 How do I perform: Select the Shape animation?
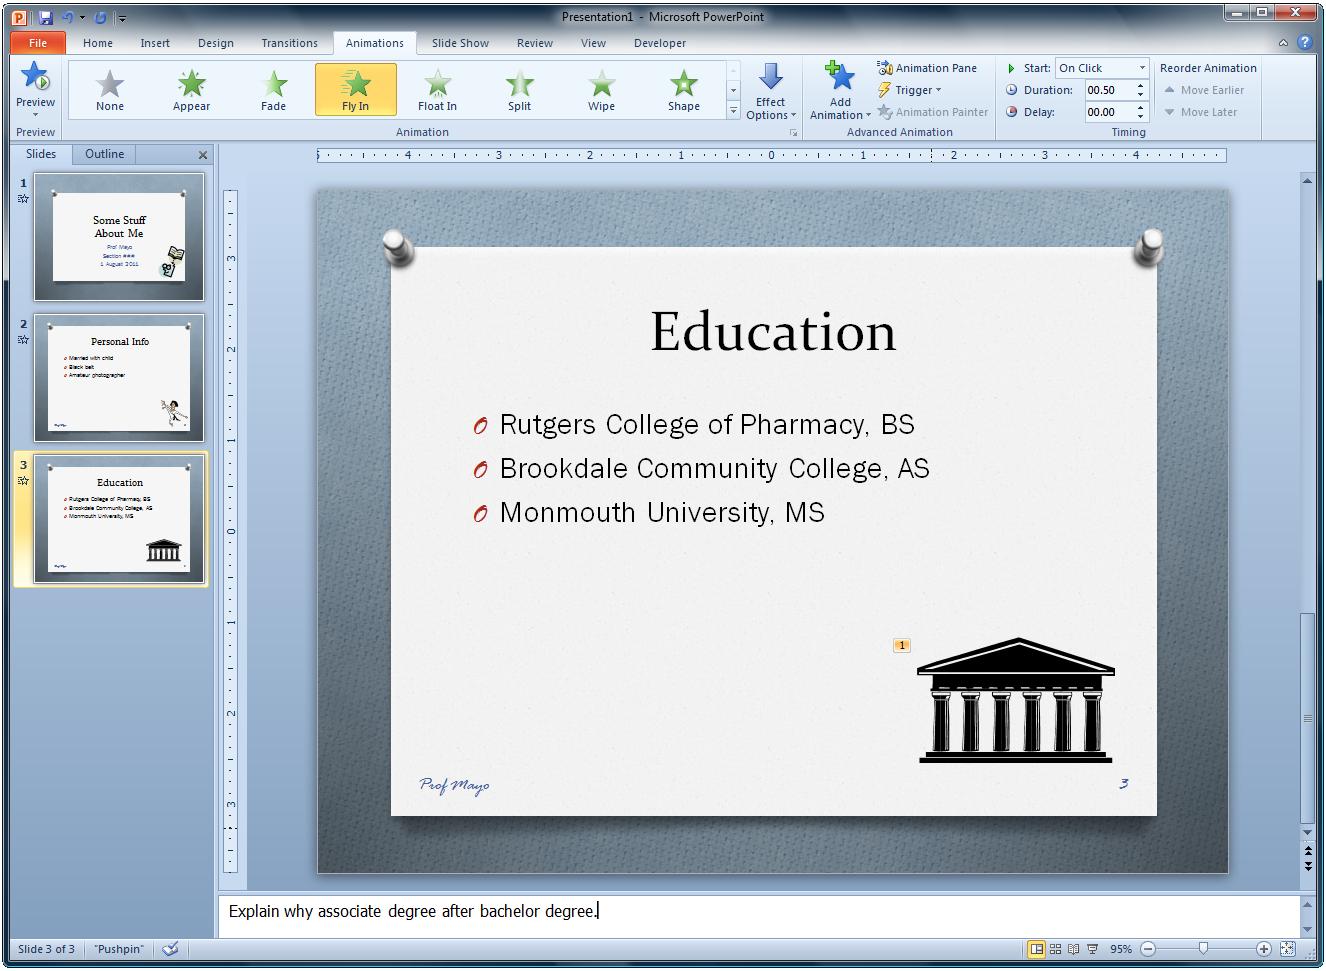tap(683, 89)
